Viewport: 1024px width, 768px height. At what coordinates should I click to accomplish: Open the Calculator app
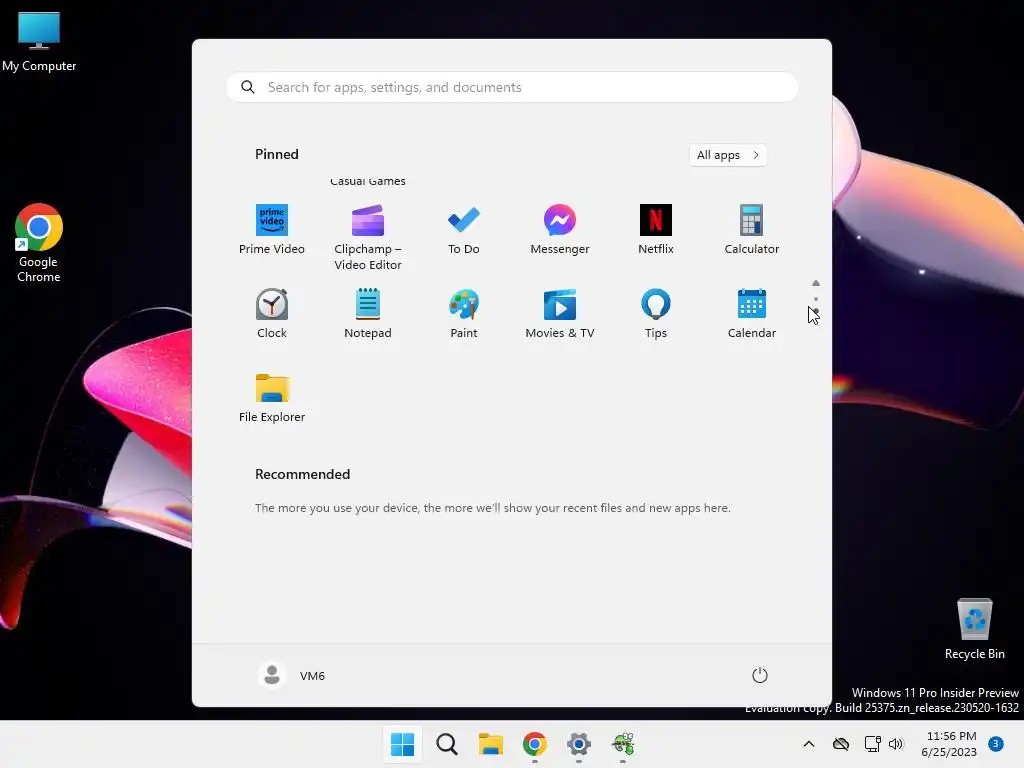click(752, 230)
